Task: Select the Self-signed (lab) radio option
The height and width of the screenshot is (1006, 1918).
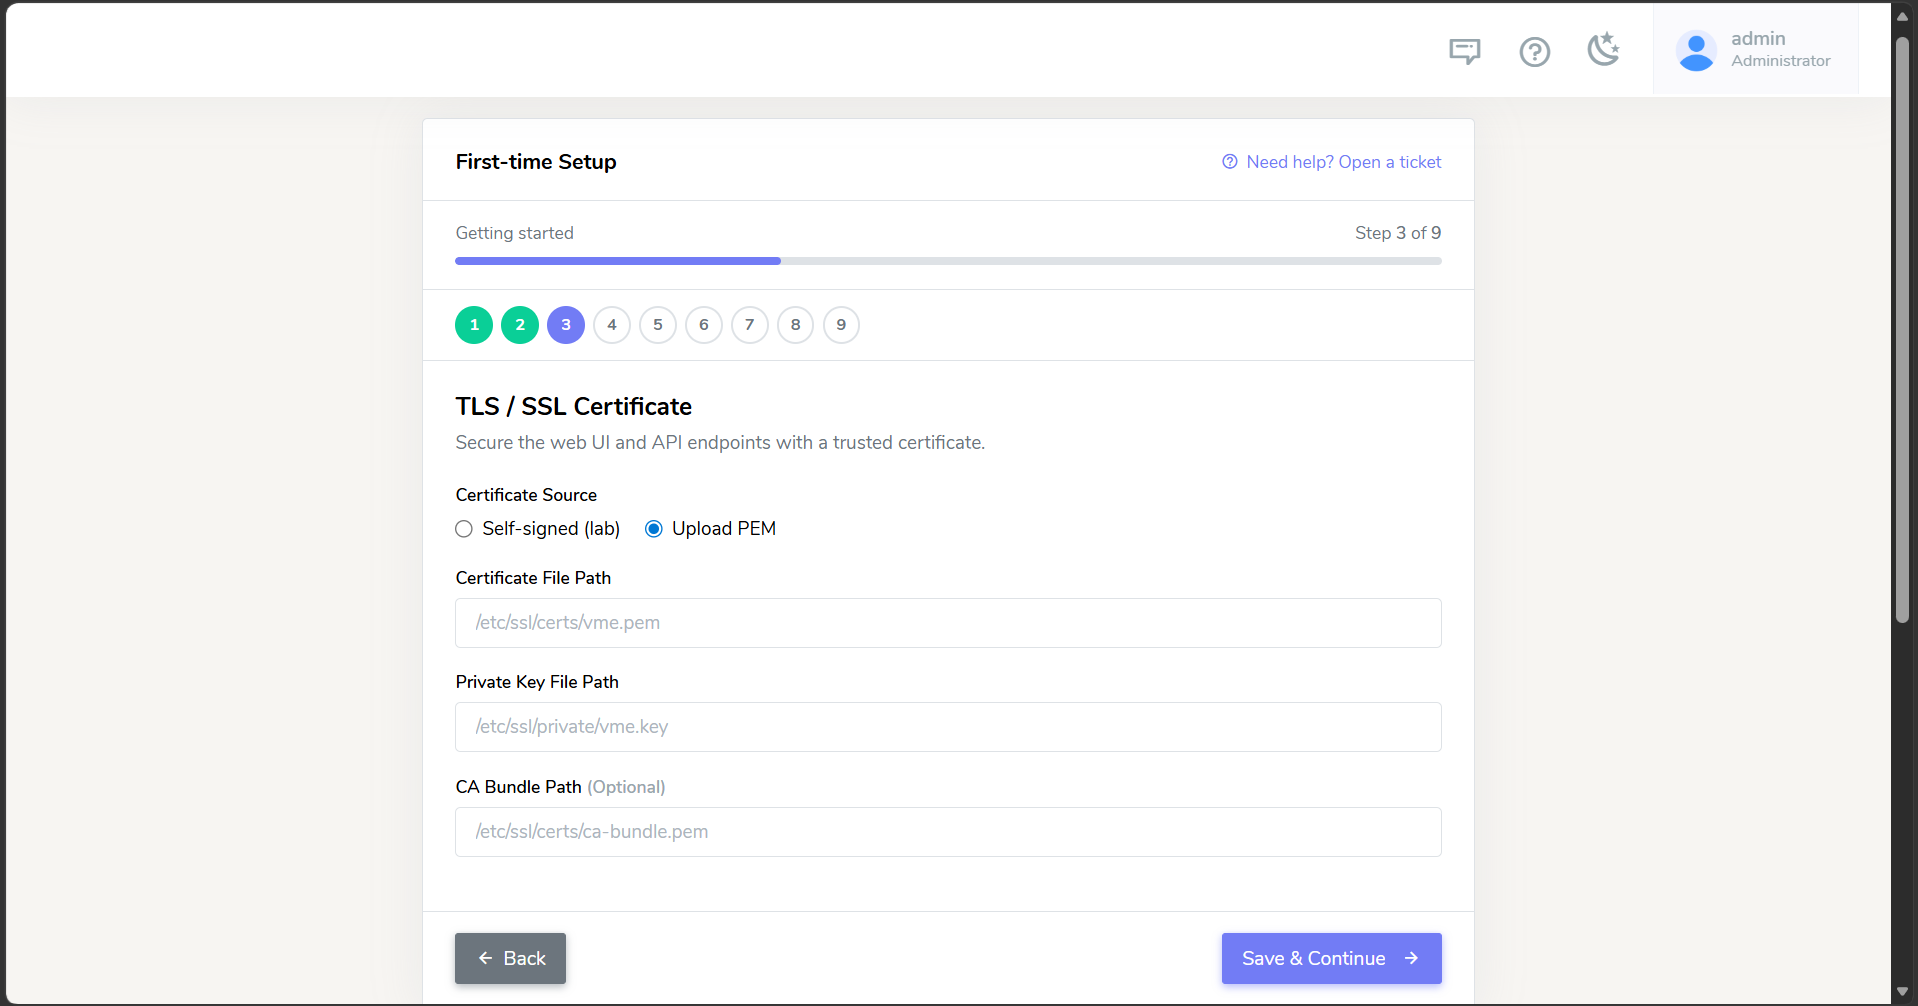Action: 464,529
